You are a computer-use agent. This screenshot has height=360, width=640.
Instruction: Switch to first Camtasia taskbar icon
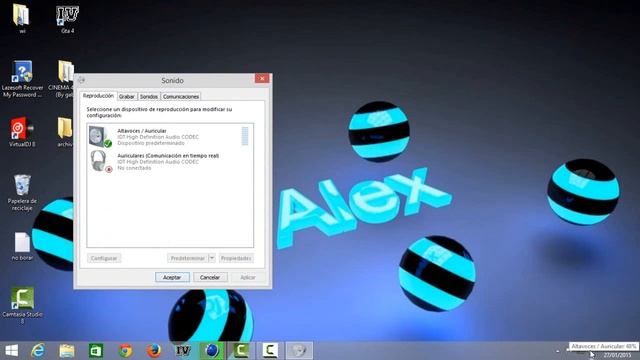tap(241, 351)
